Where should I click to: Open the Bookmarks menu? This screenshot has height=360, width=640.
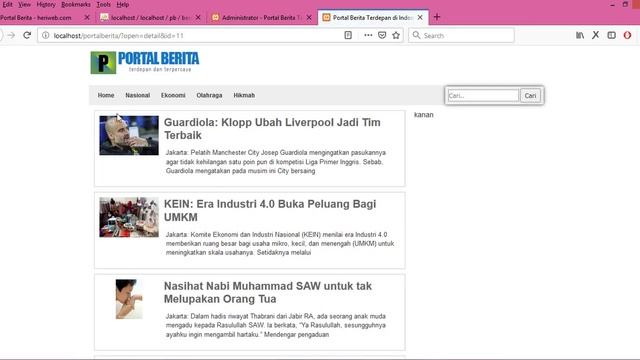[x=76, y=4]
